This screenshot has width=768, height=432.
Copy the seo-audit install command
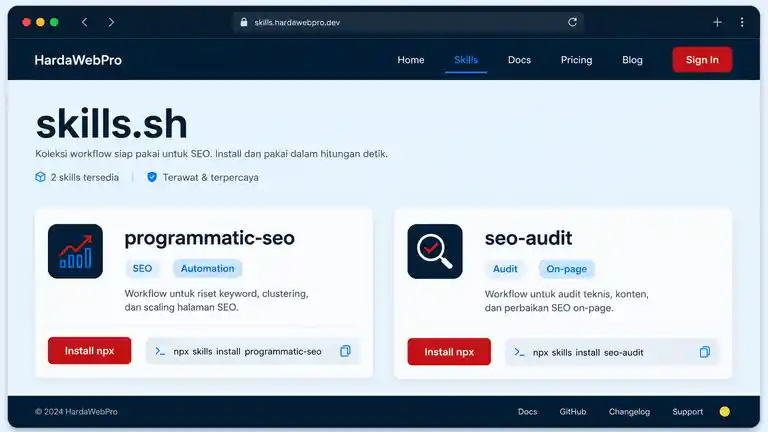705,352
